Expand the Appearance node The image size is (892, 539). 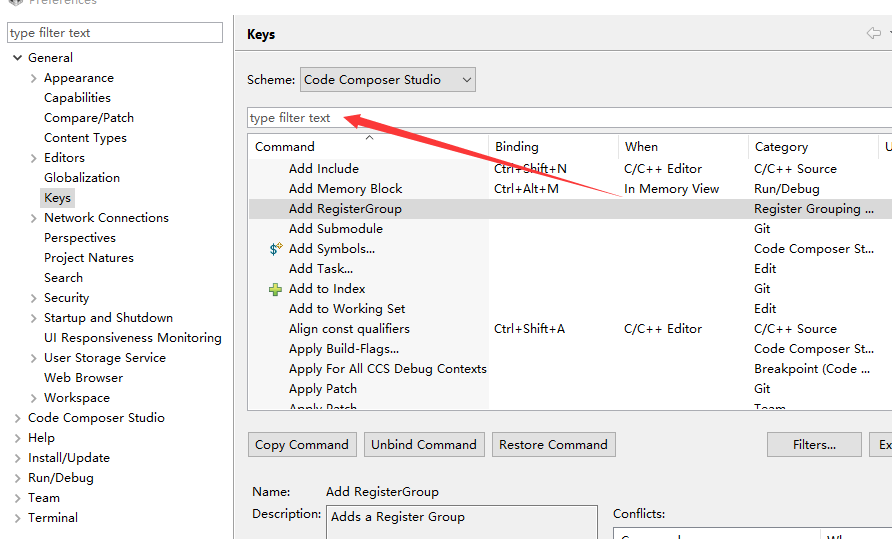(x=34, y=78)
